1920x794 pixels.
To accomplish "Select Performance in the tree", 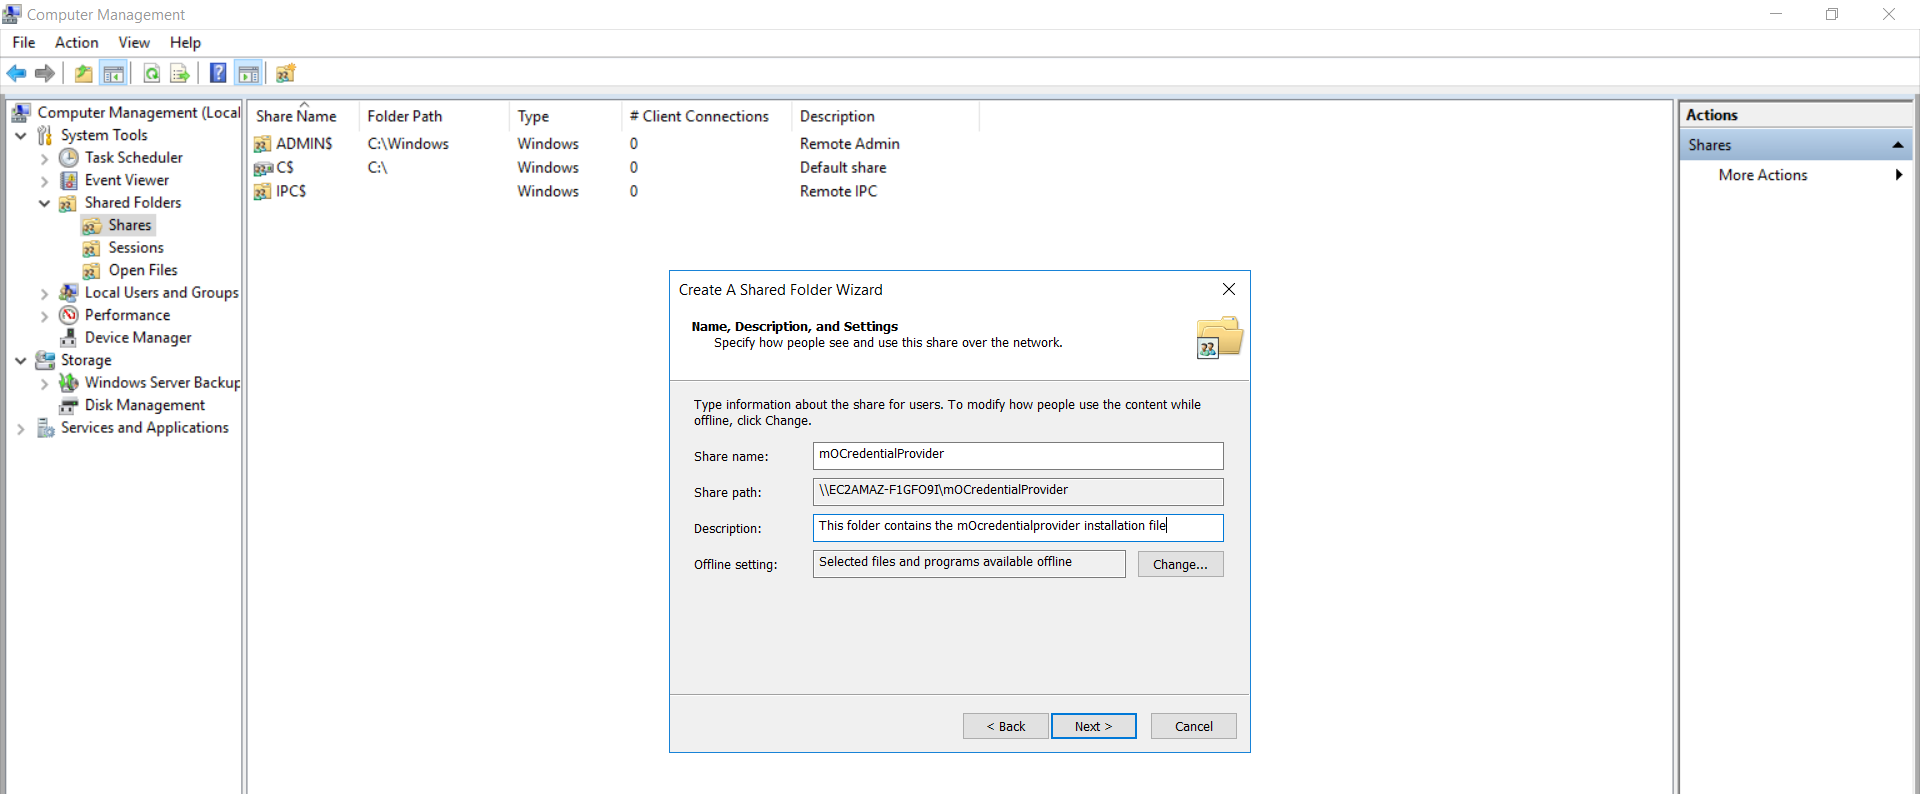I will point(127,315).
